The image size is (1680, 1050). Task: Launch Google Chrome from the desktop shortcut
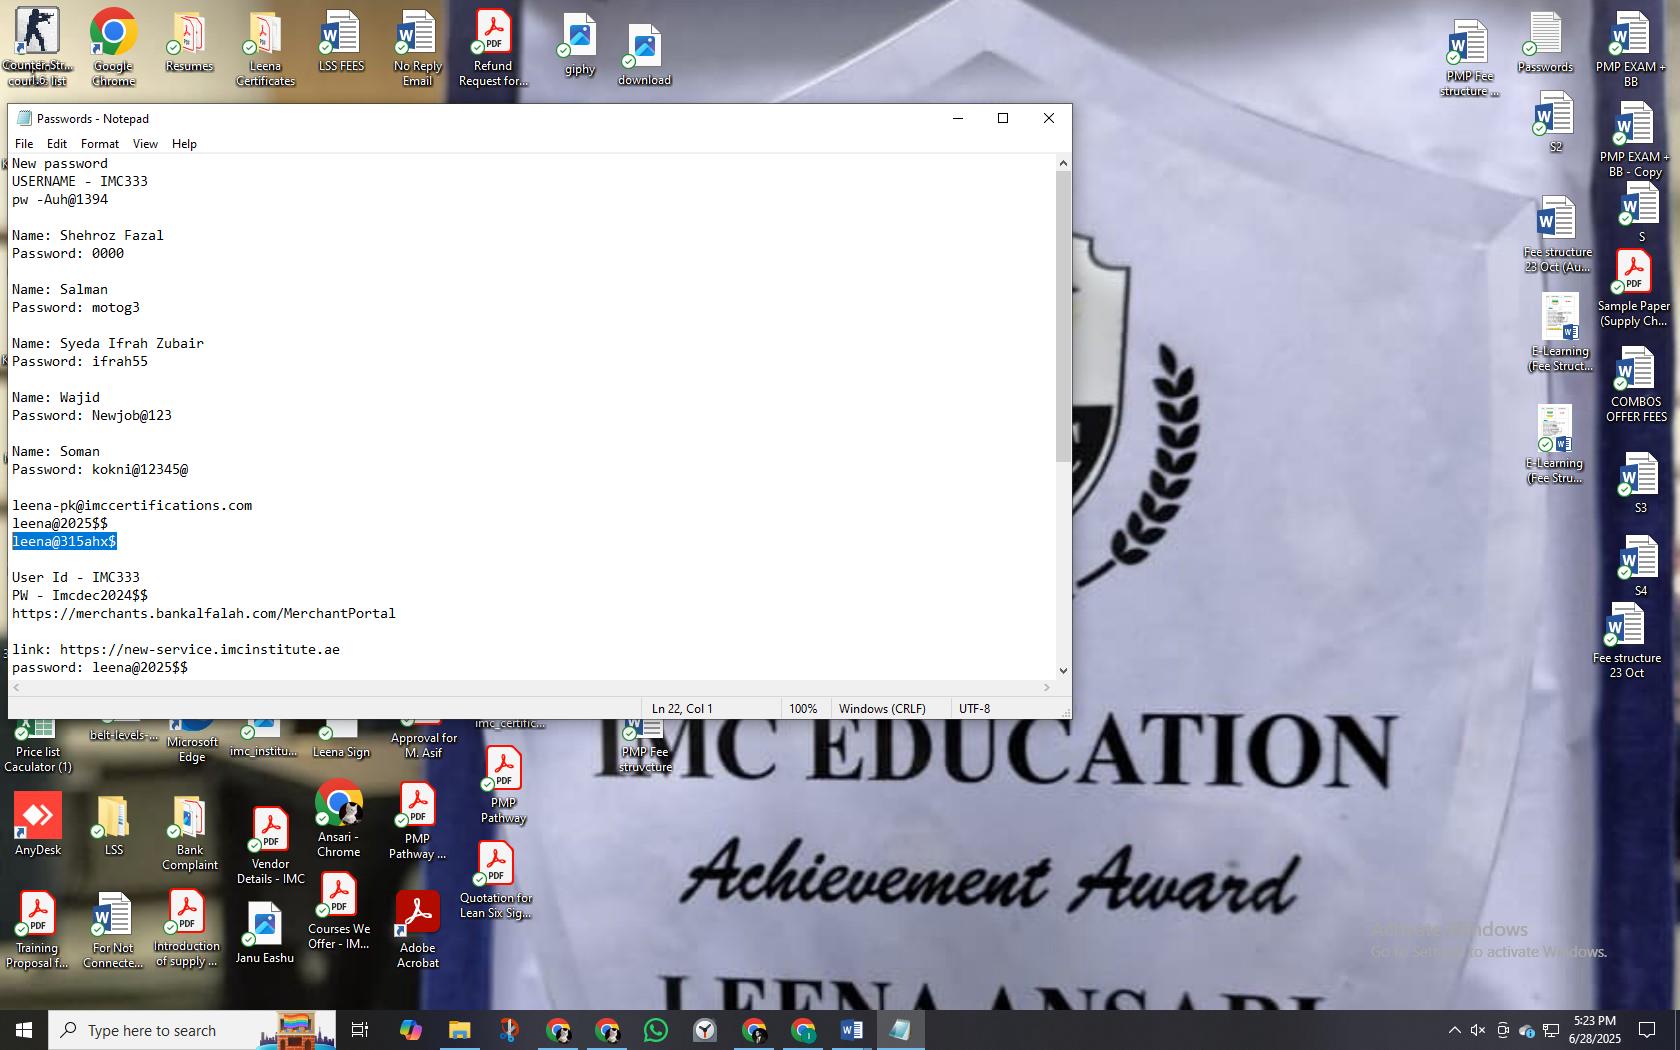[113, 47]
